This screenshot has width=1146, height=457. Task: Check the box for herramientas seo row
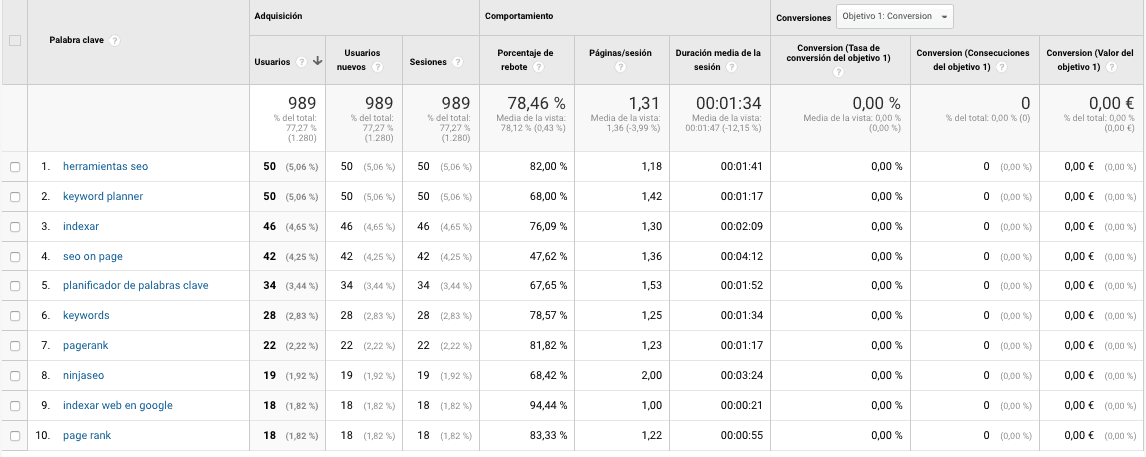click(15, 167)
